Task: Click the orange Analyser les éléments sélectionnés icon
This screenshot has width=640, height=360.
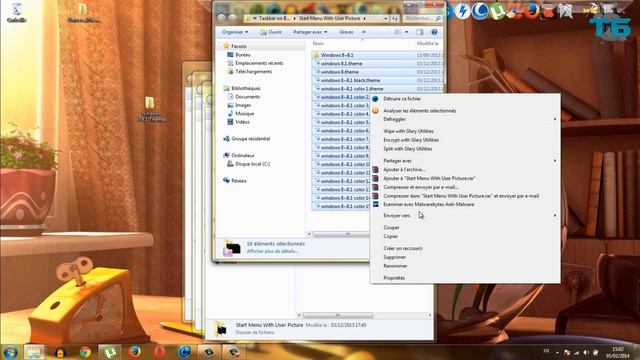Action: coord(375,111)
